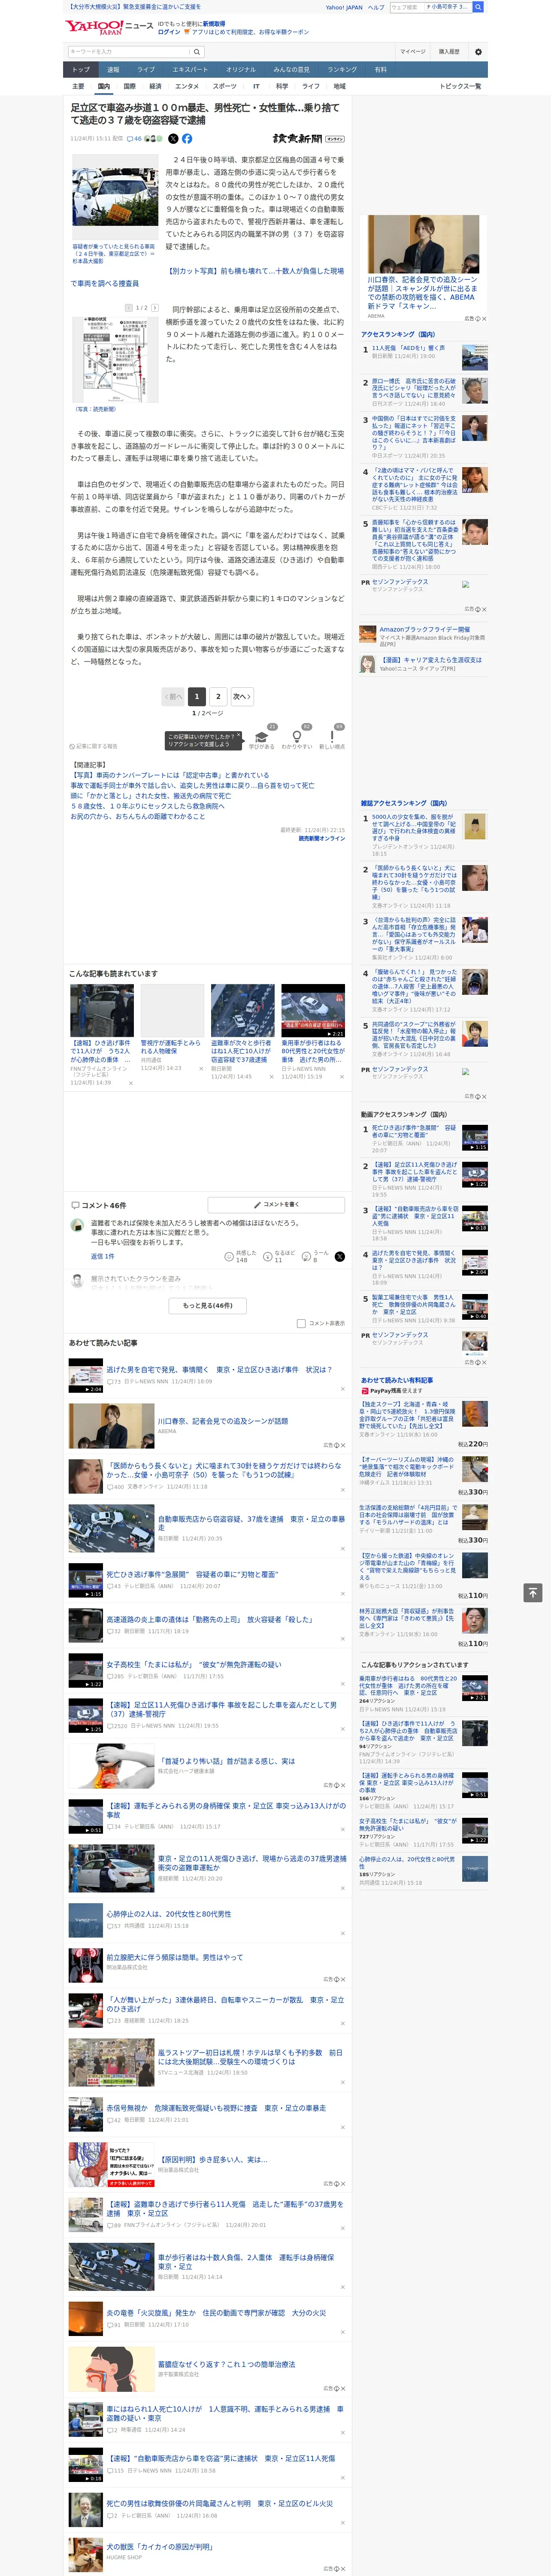This screenshot has height=2576, width=551.
Task: Click the blue web search magnifier button
Action: click(478, 7)
